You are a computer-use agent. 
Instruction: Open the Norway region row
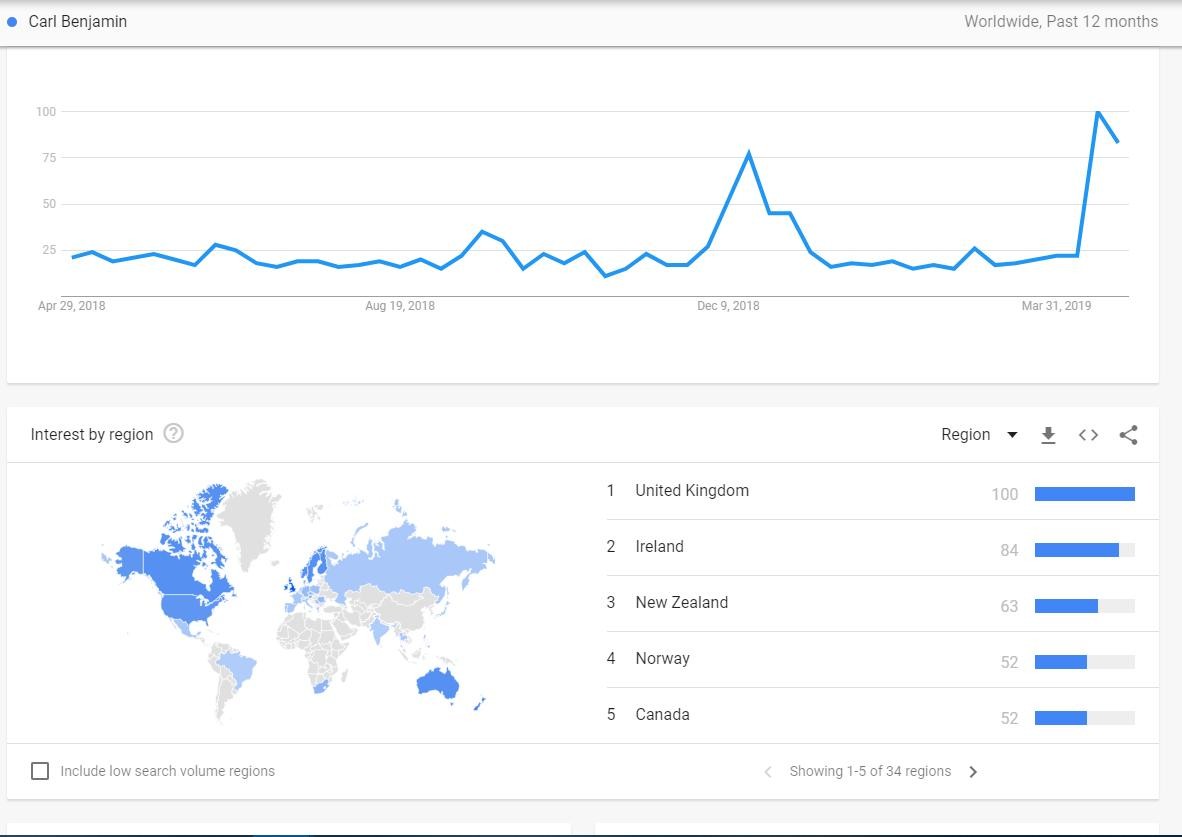[662, 659]
